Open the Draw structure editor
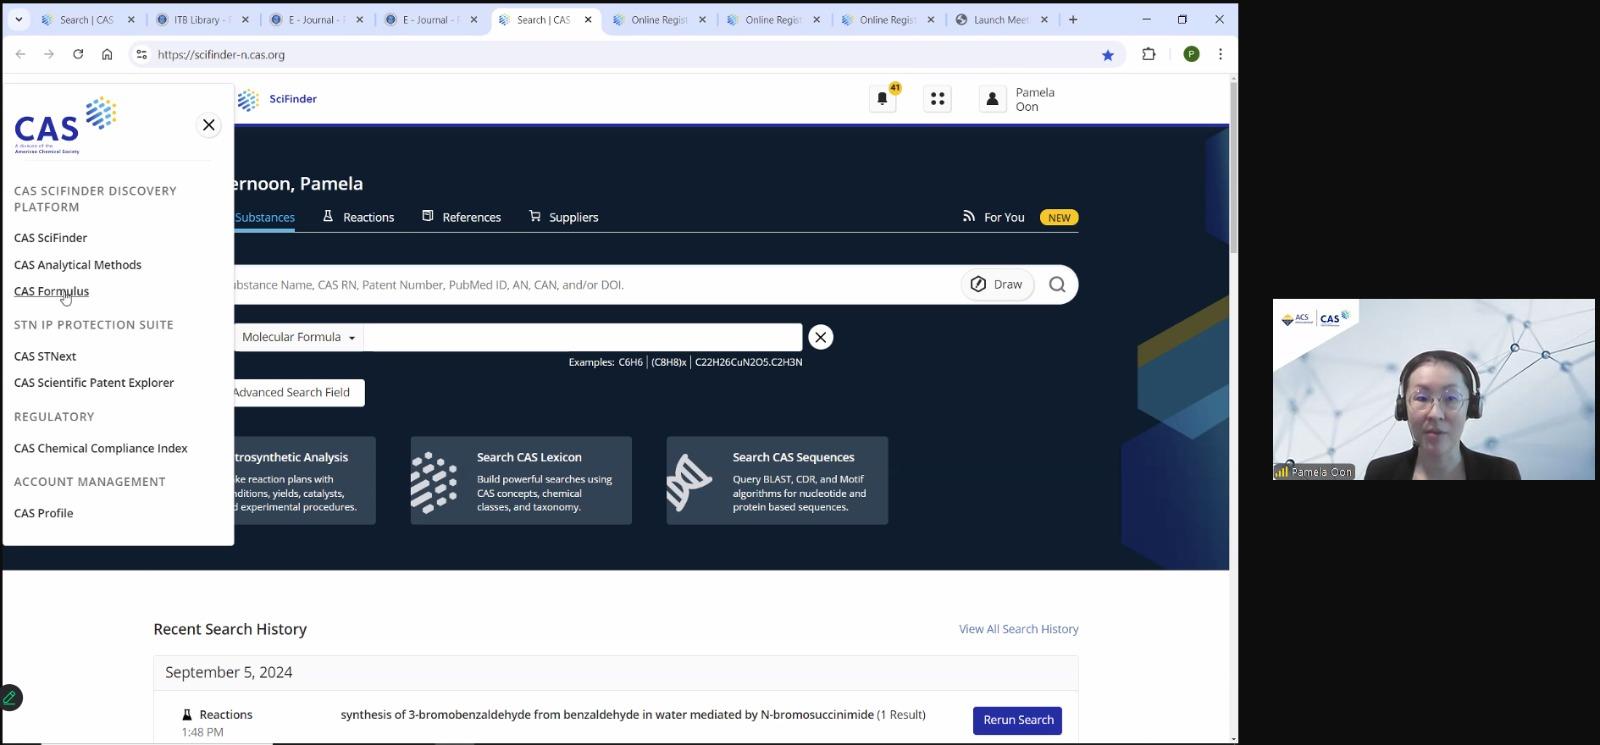This screenshot has height=745, width=1600. [997, 285]
